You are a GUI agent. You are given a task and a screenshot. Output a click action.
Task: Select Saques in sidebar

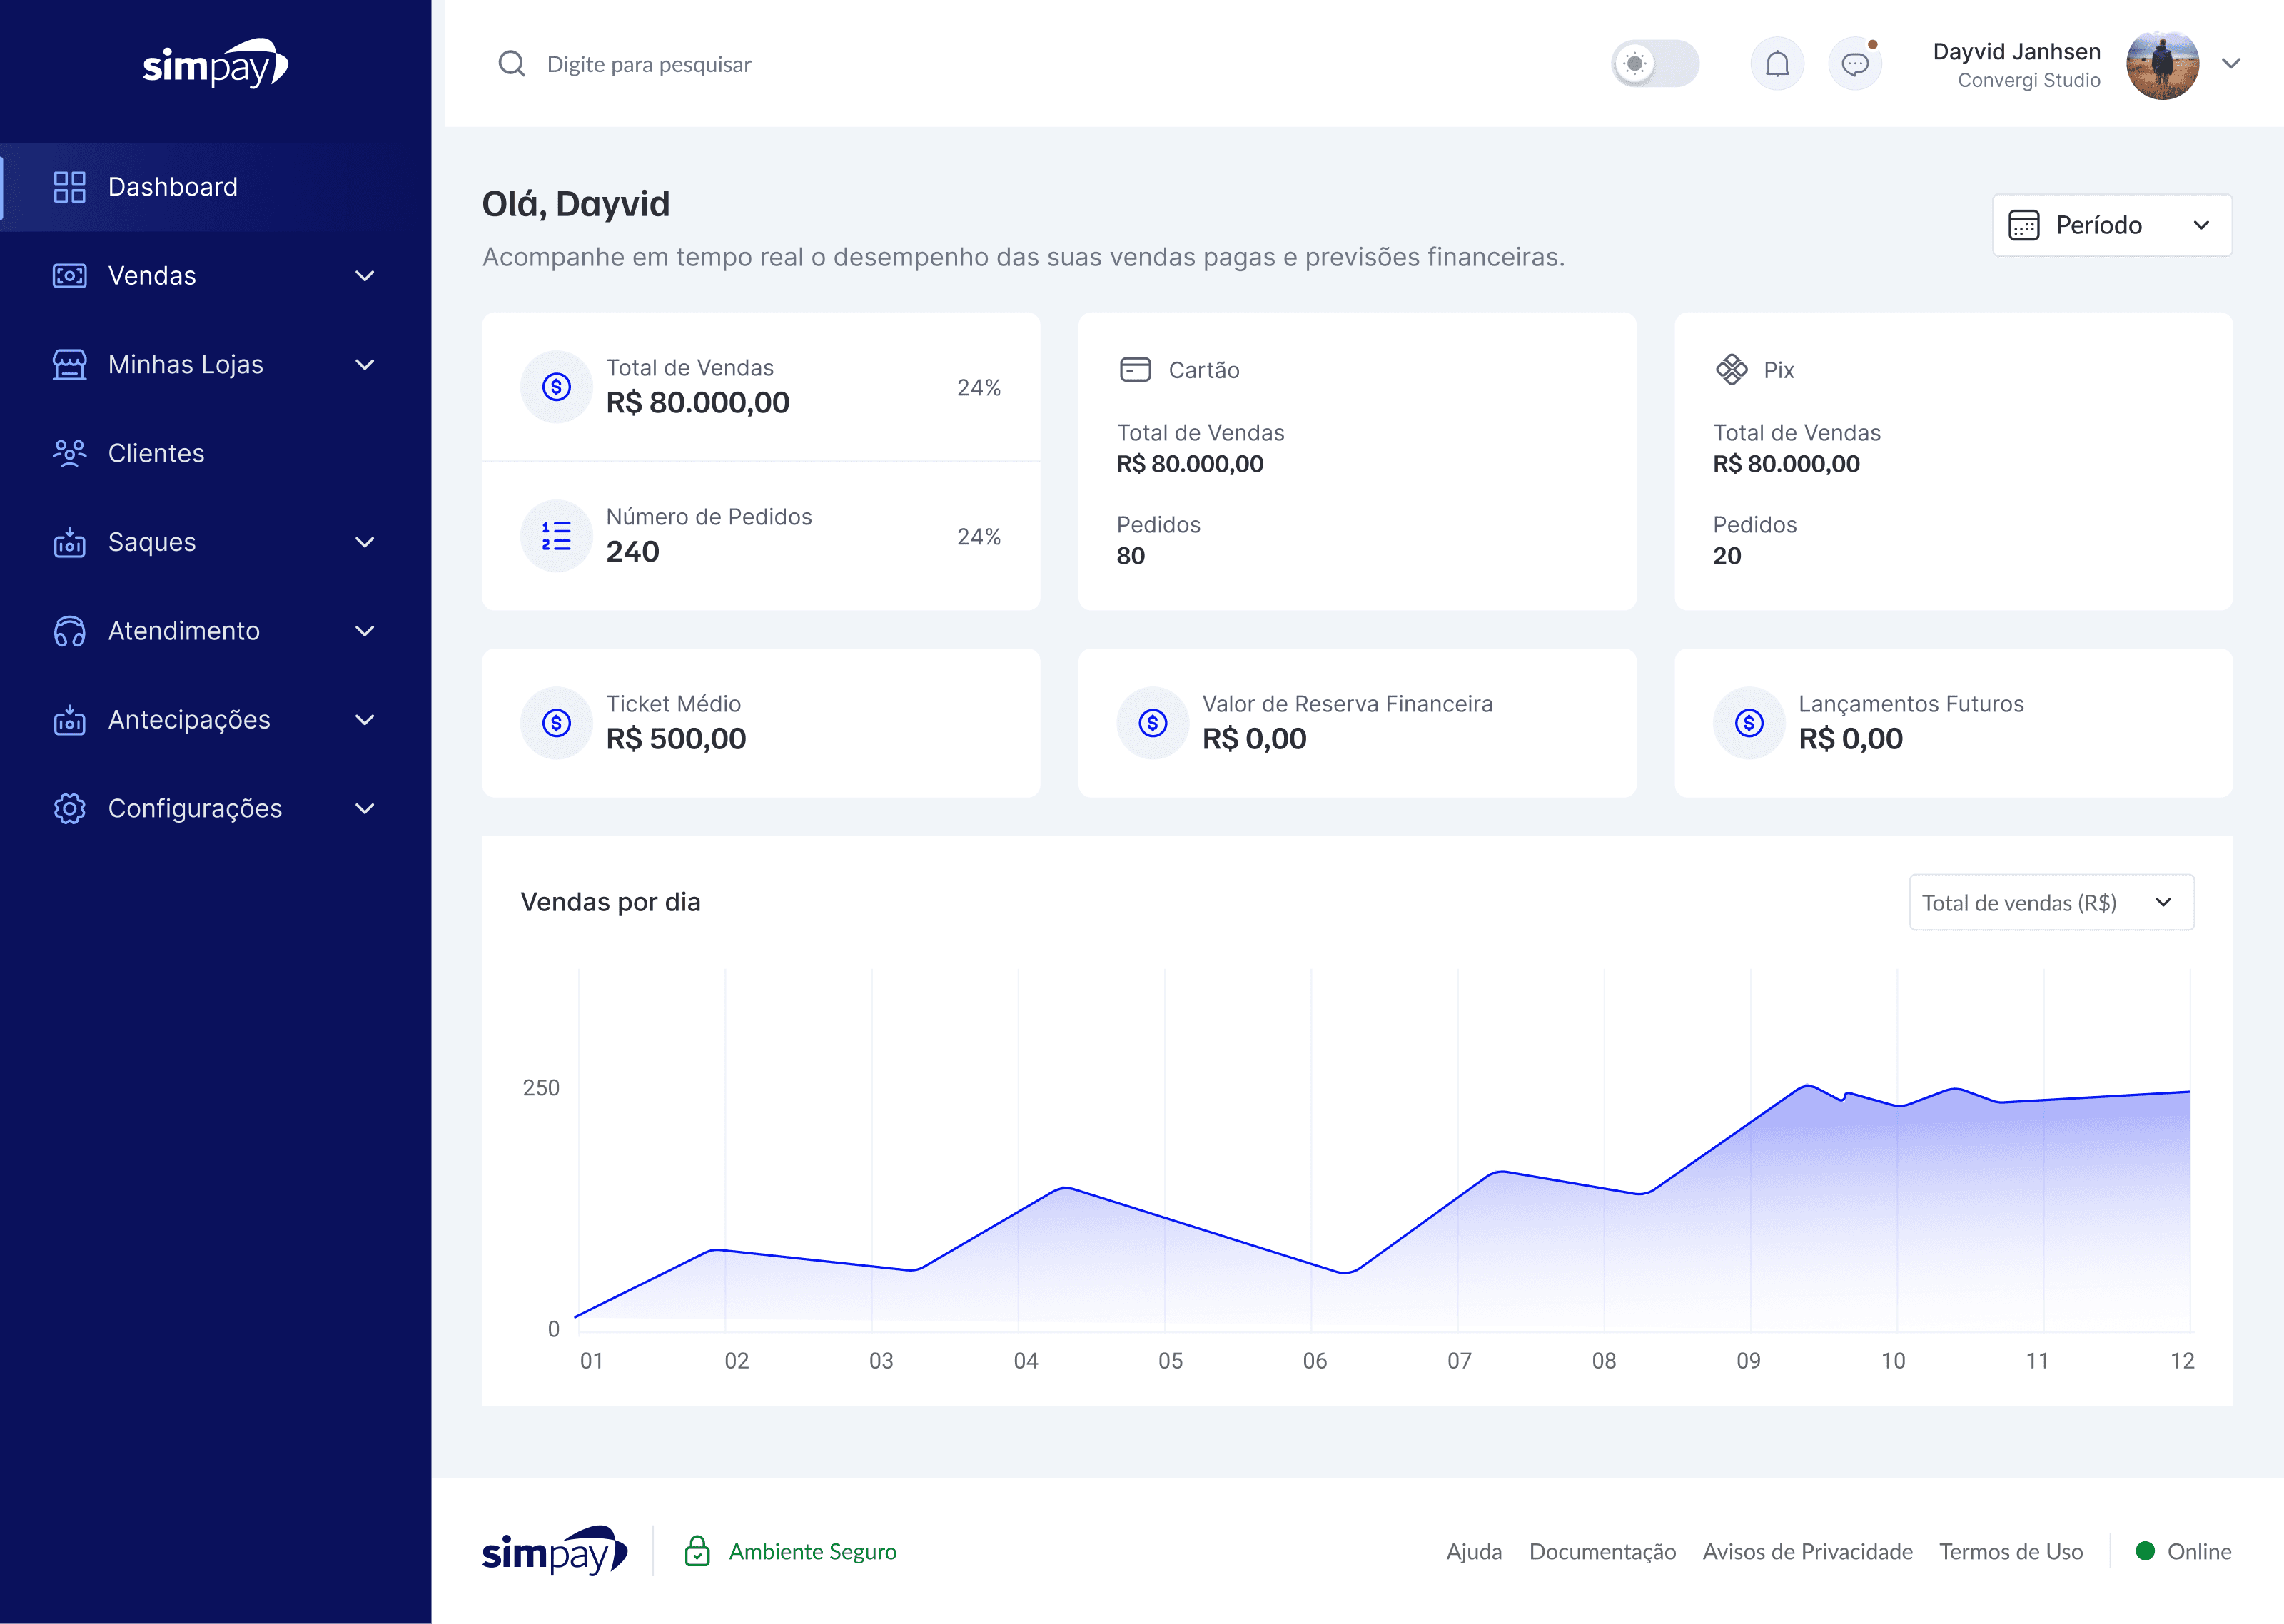pyautogui.click(x=215, y=542)
